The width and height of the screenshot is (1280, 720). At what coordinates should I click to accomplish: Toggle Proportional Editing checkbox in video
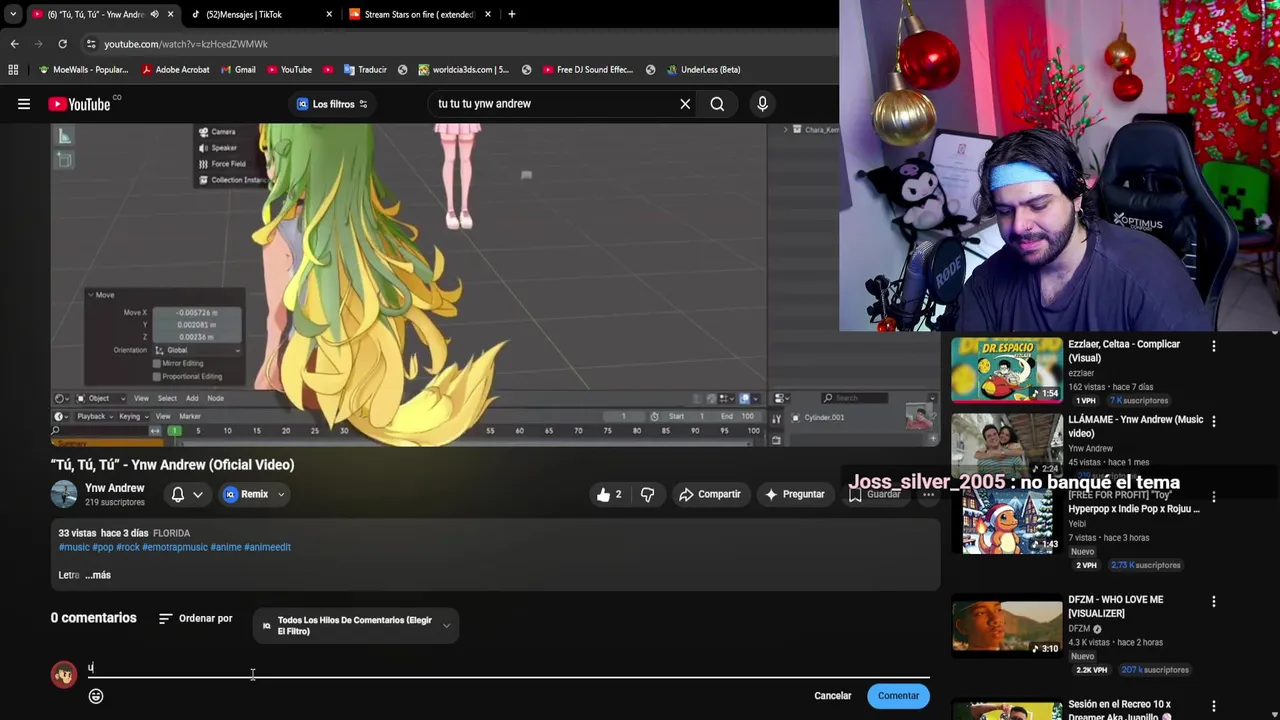pyautogui.click(x=158, y=376)
